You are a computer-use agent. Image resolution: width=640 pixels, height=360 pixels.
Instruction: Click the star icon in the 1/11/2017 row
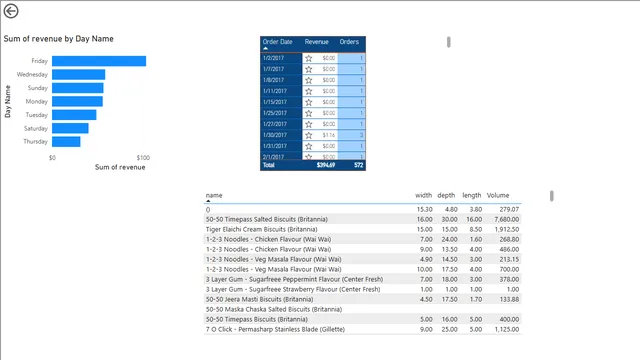click(x=309, y=91)
